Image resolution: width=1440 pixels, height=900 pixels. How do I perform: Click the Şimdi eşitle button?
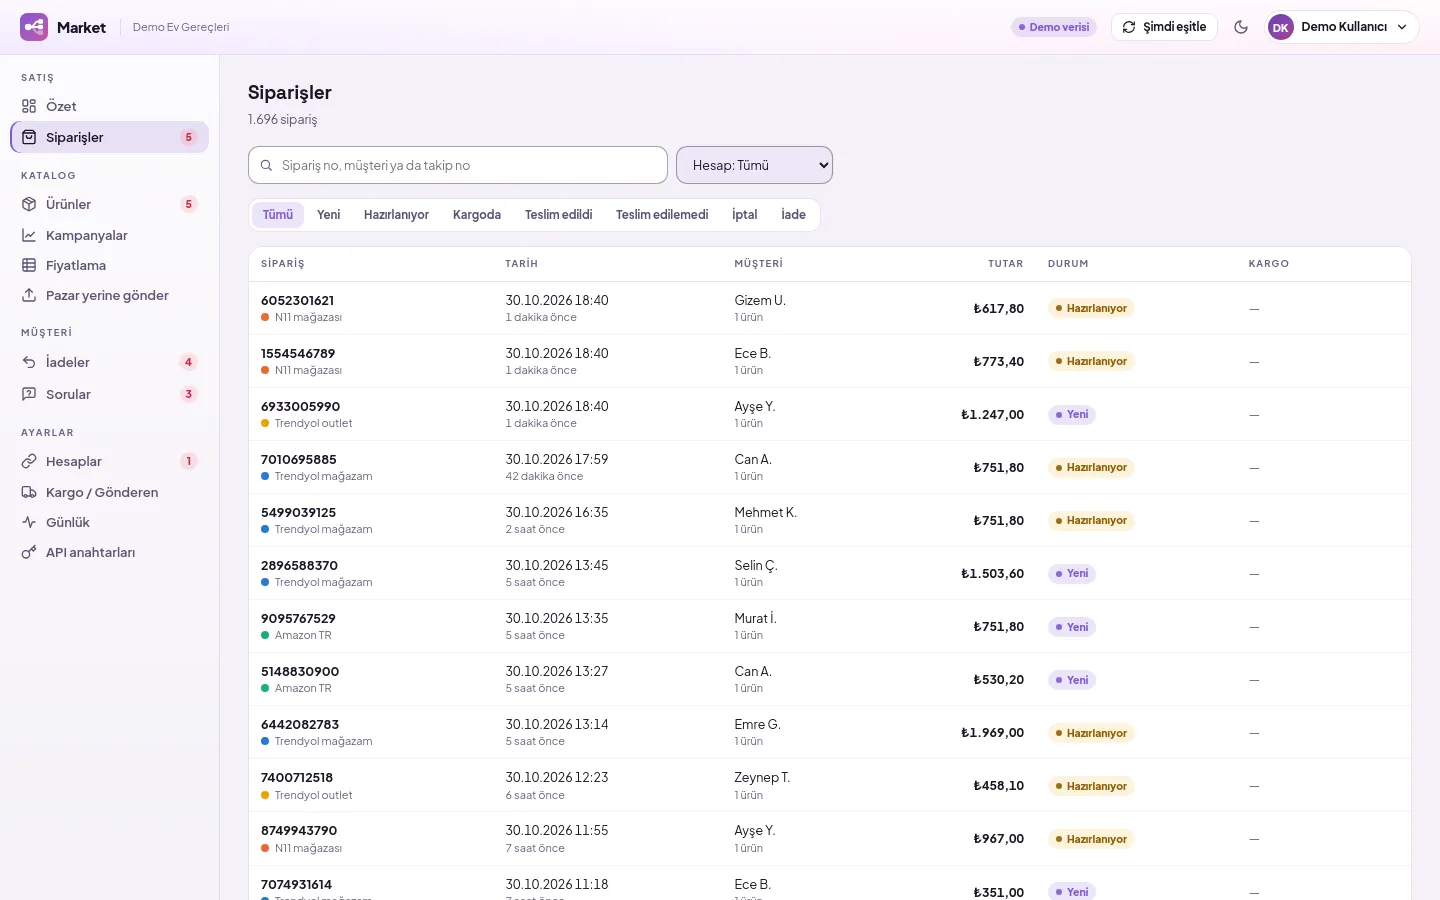click(x=1164, y=27)
